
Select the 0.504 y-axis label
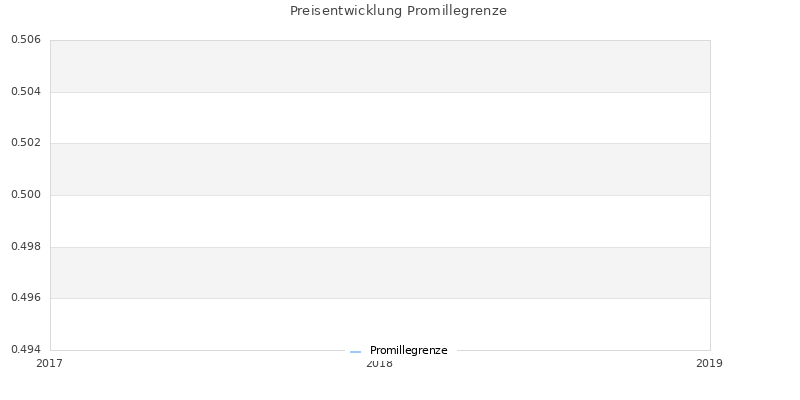coord(26,92)
